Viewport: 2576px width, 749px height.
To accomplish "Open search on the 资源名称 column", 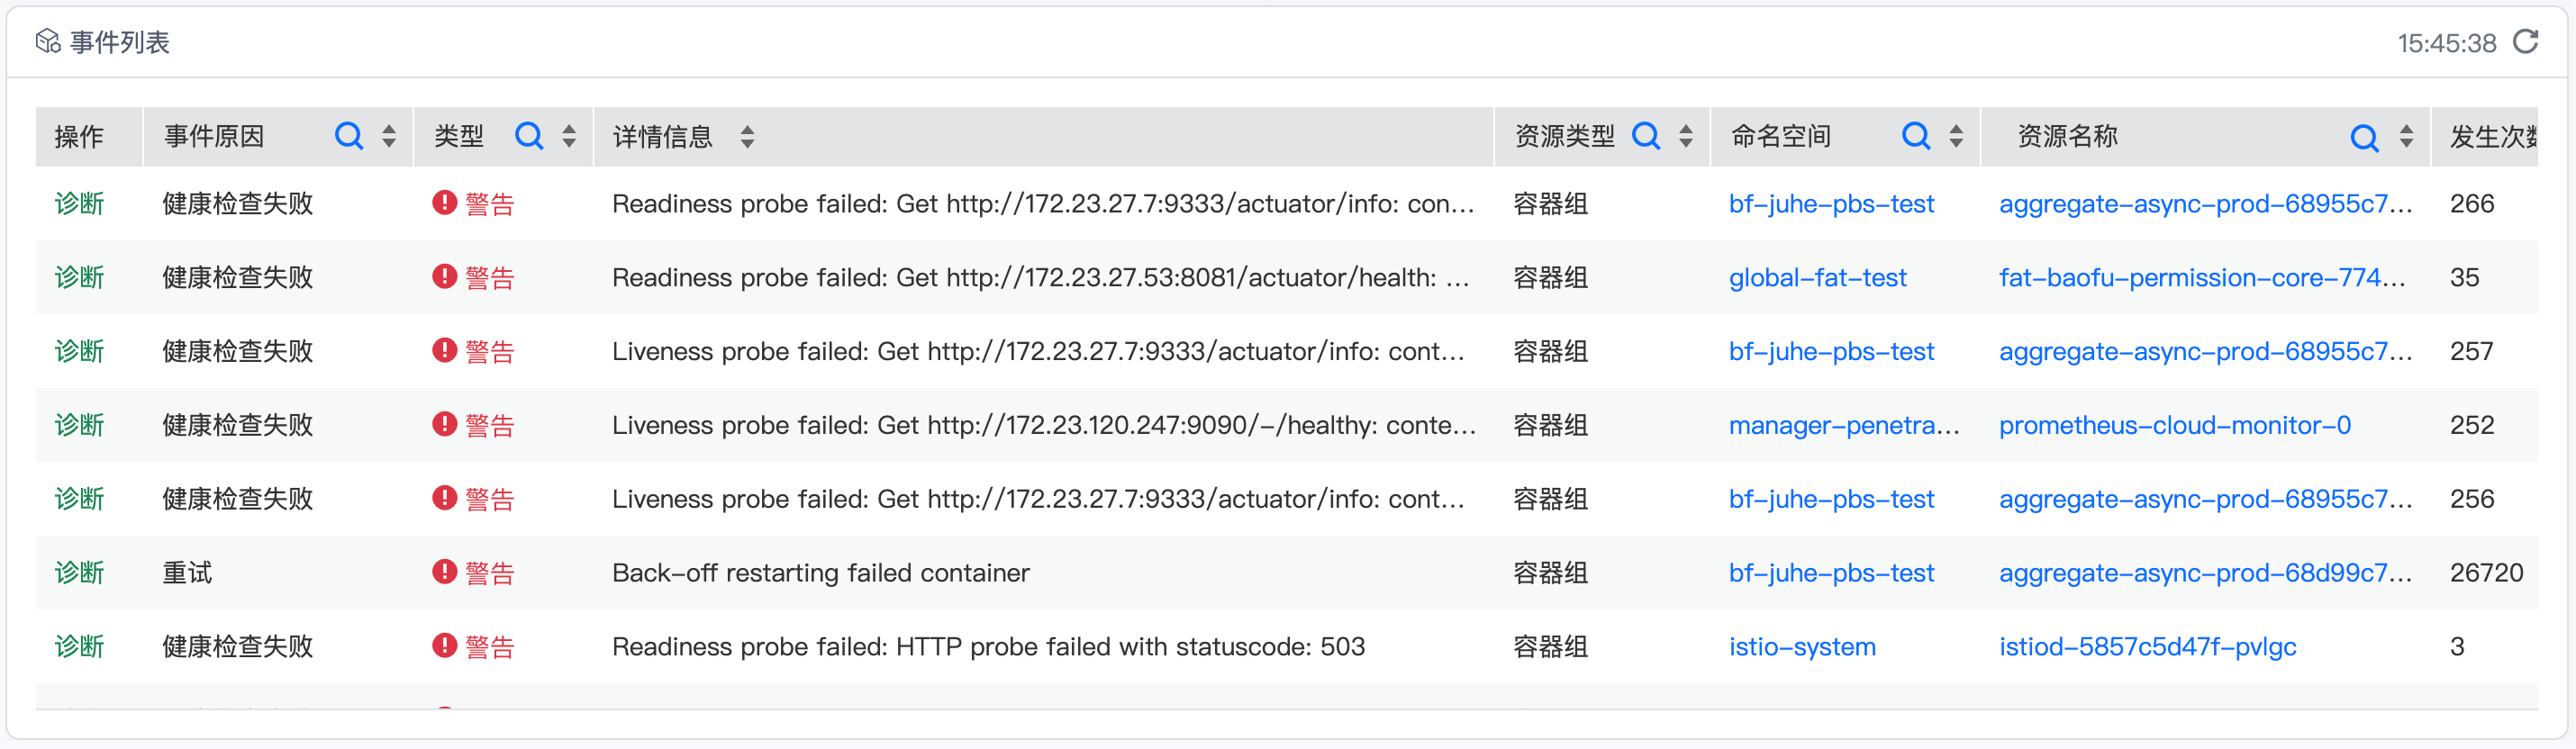I will pyautogui.click(x=2364, y=137).
